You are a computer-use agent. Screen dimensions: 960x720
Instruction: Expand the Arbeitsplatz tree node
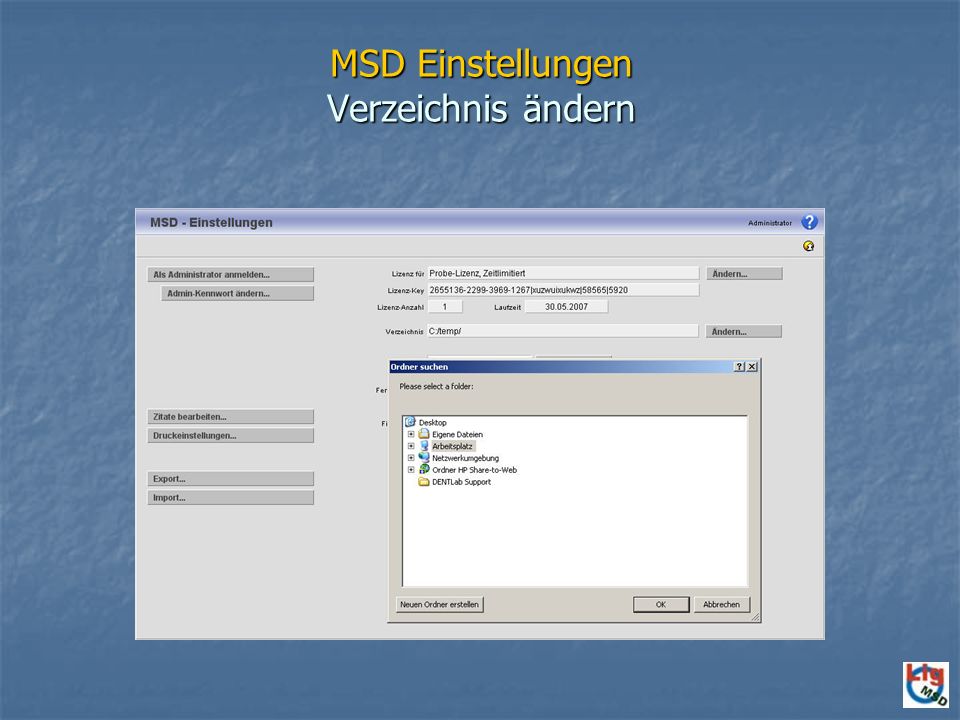tap(411, 446)
